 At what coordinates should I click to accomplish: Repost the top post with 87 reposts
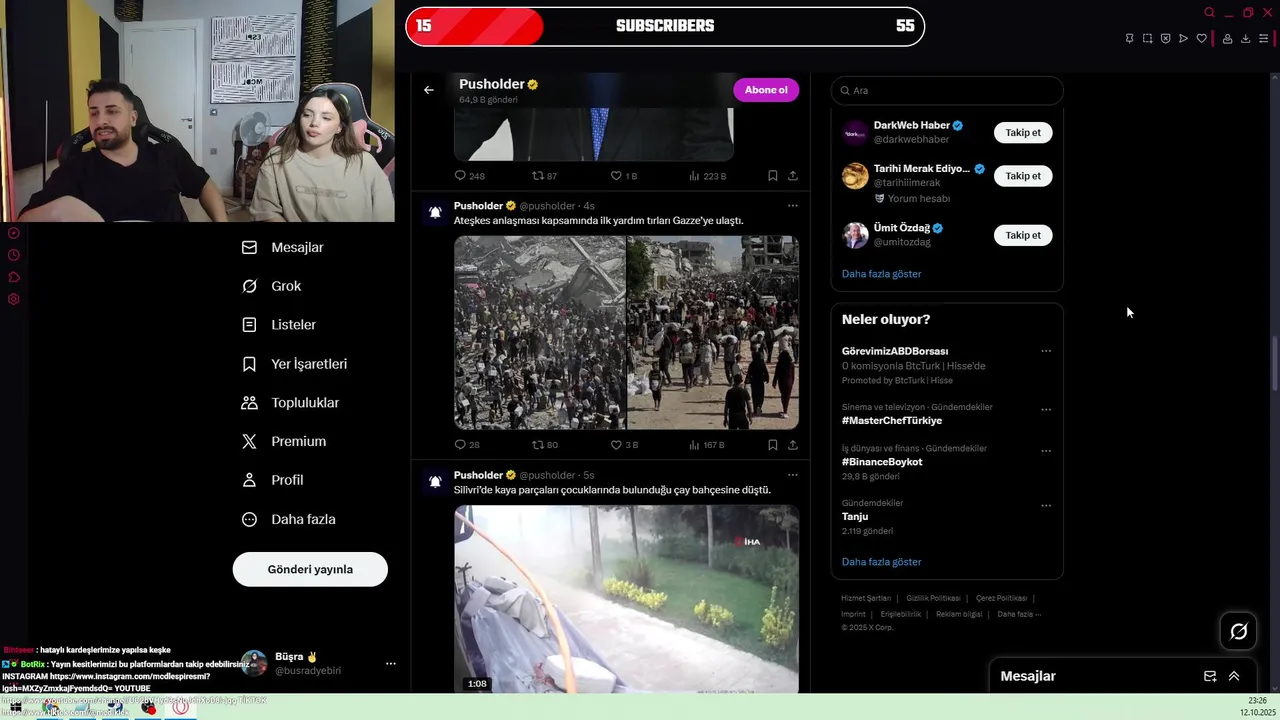point(545,176)
